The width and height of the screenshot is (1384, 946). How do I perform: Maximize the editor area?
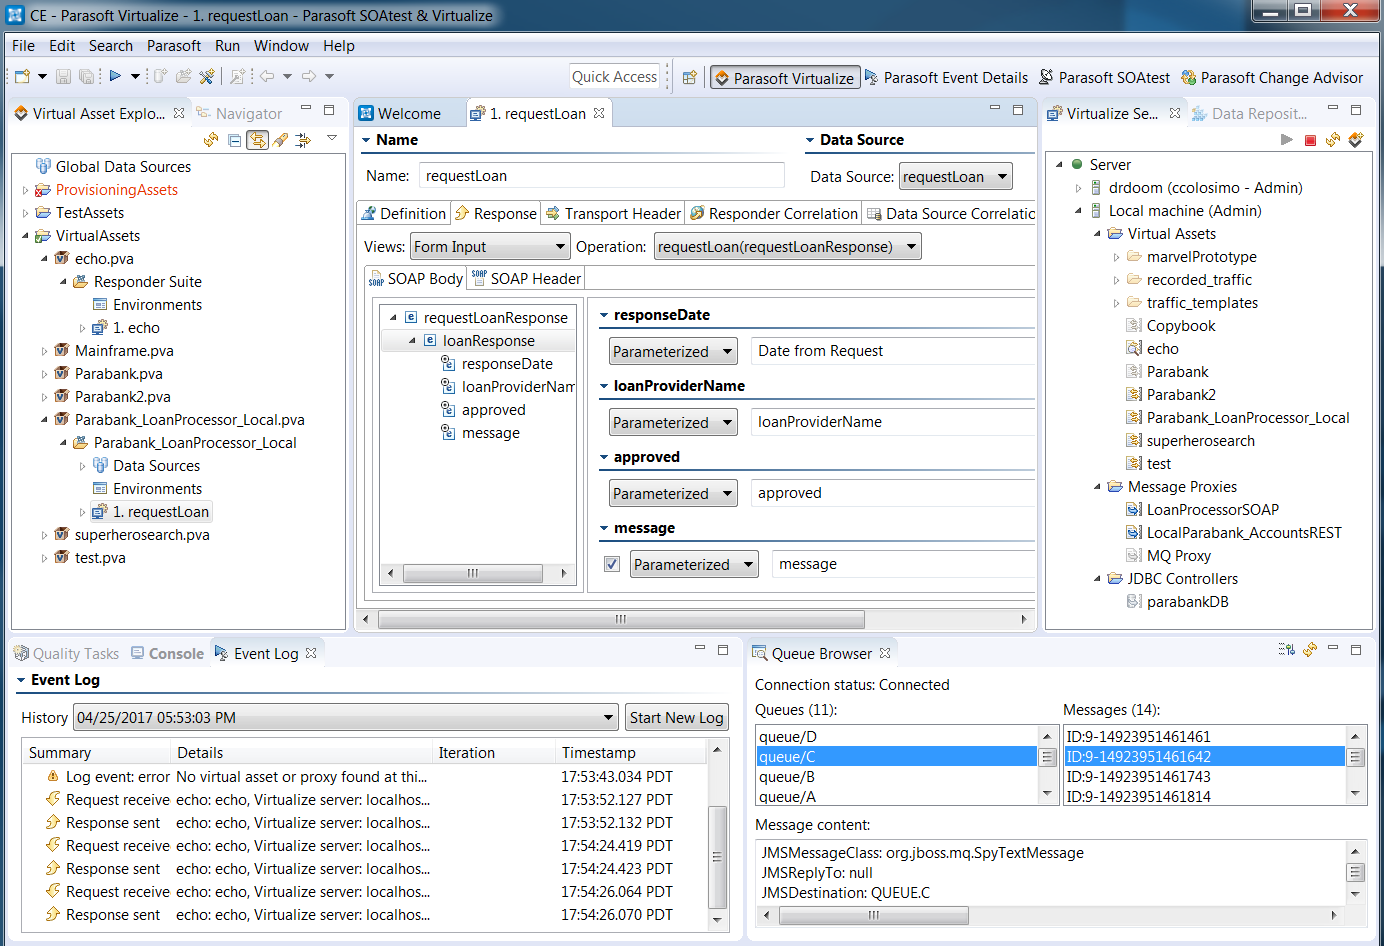click(x=1018, y=110)
